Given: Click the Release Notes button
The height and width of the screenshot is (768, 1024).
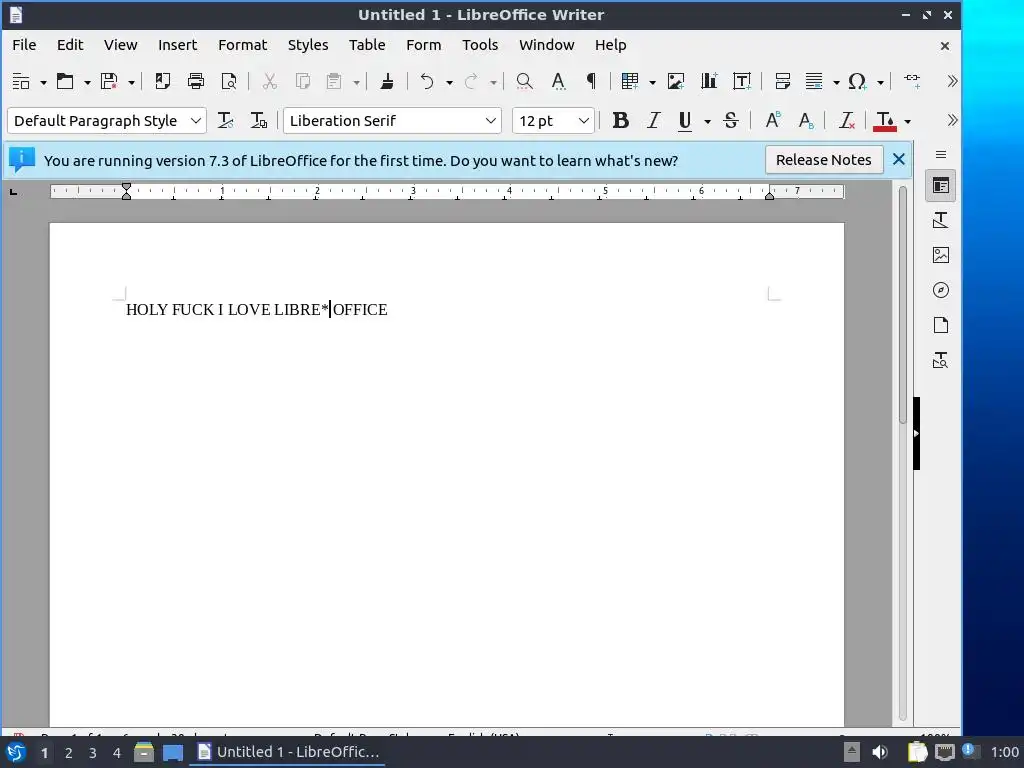Looking at the screenshot, I should 824,160.
